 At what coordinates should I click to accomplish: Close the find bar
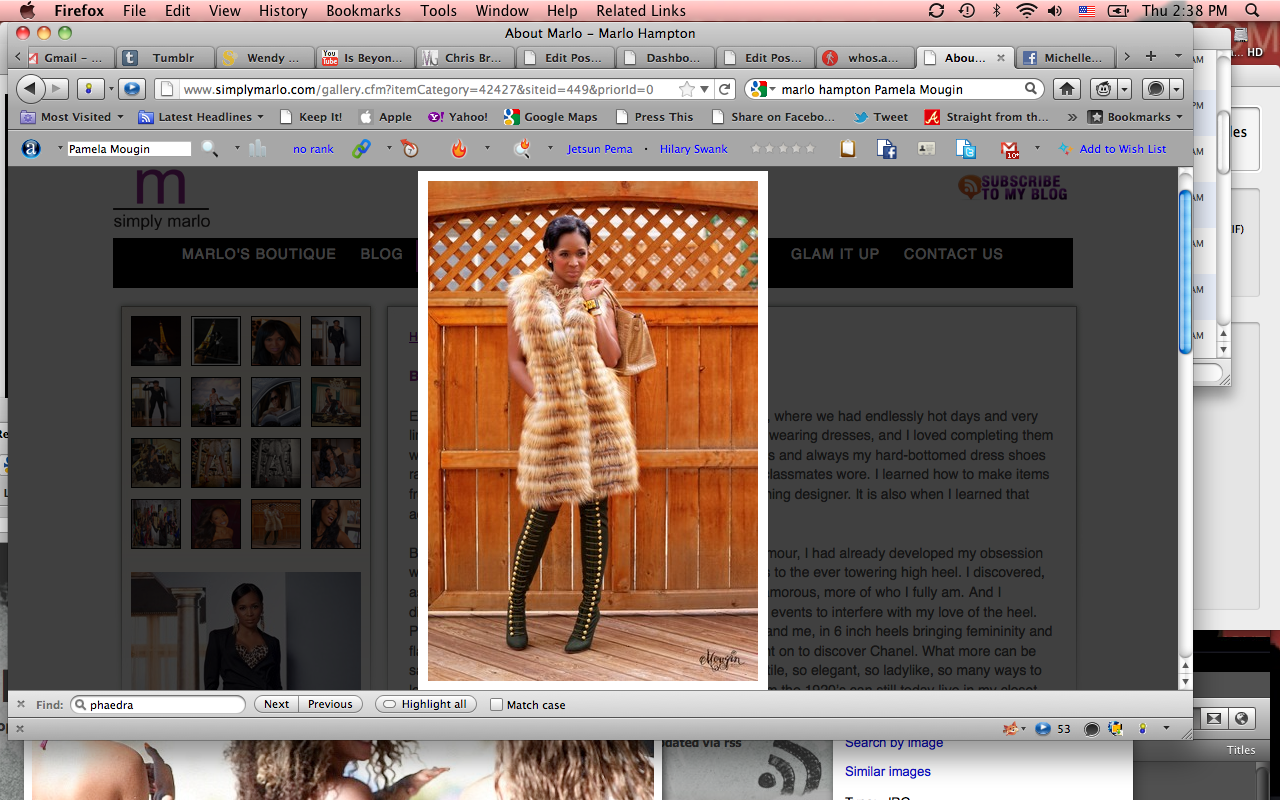21,704
